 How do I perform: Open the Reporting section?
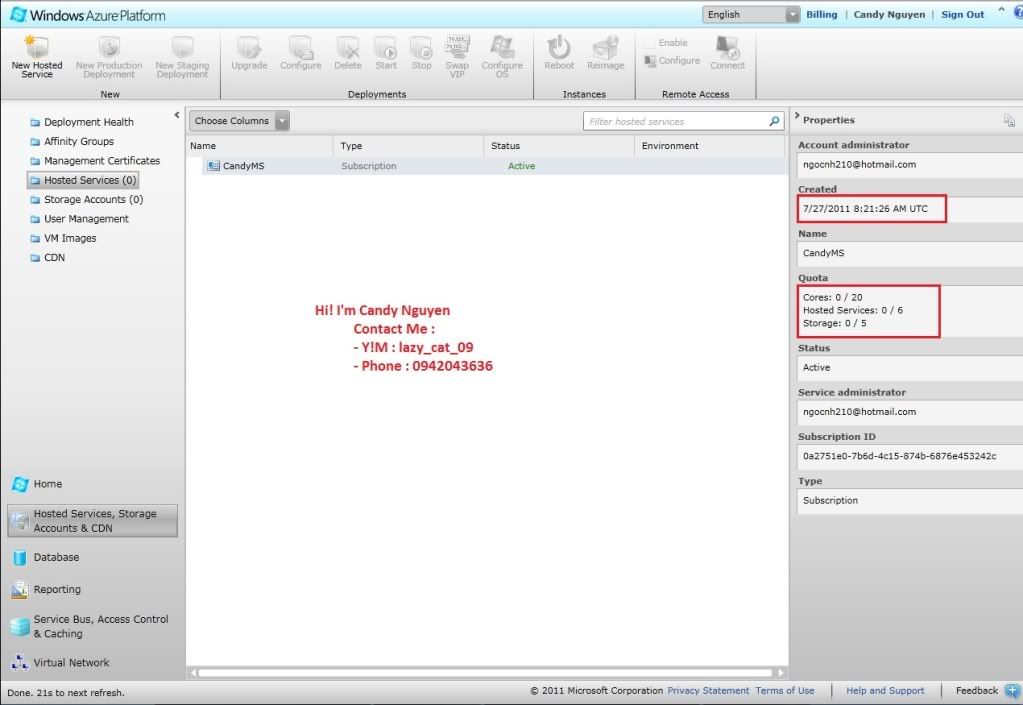coord(46,590)
